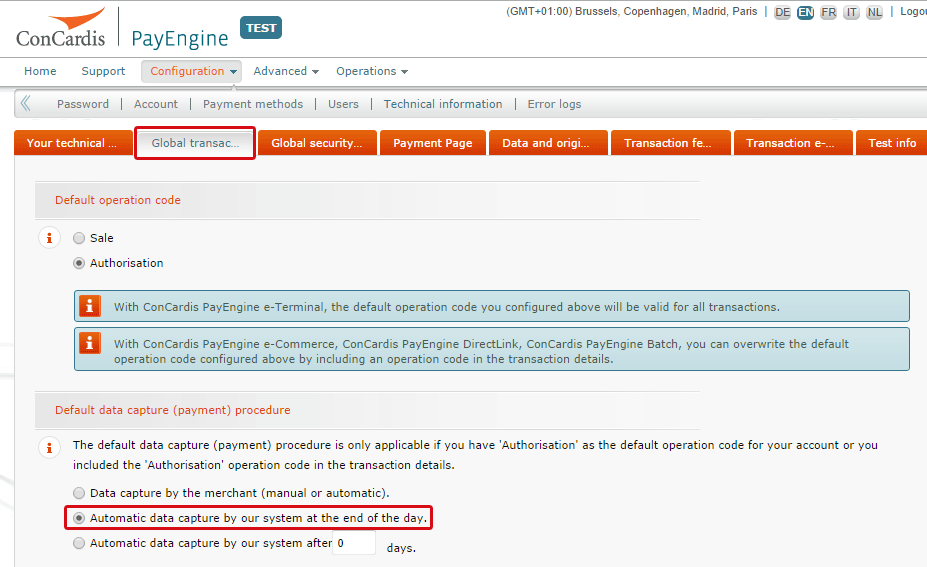This screenshot has width=927, height=567.
Task: Switch to the Payment Page tab
Action: [x=432, y=143]
